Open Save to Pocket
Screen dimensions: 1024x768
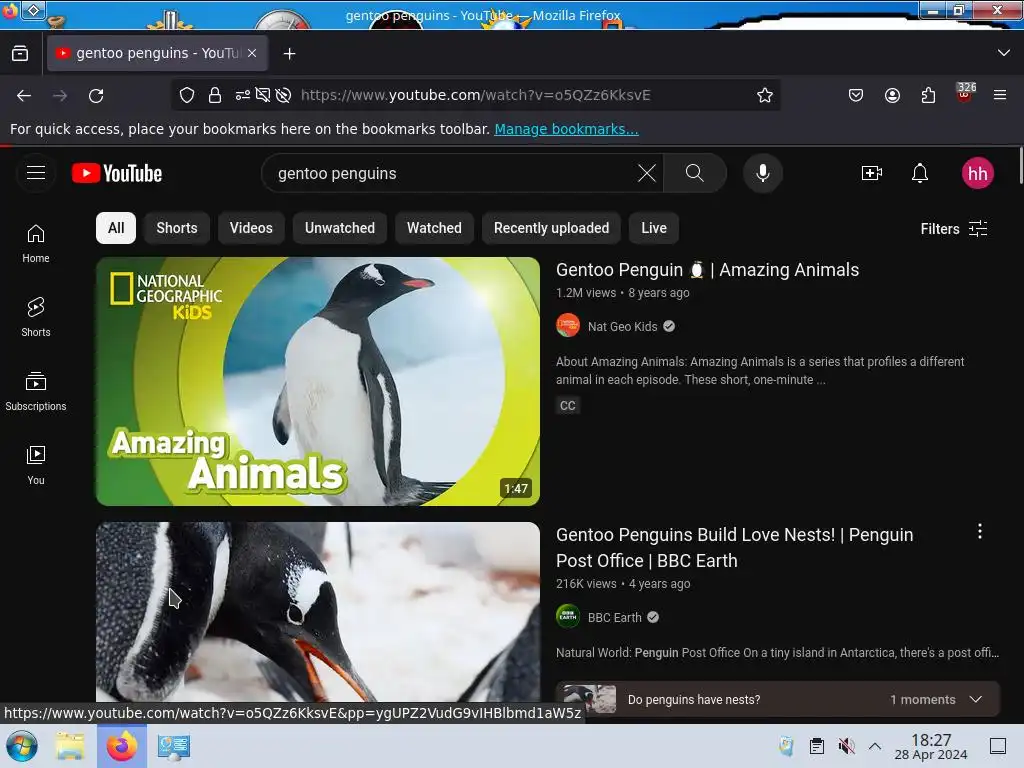856,95
